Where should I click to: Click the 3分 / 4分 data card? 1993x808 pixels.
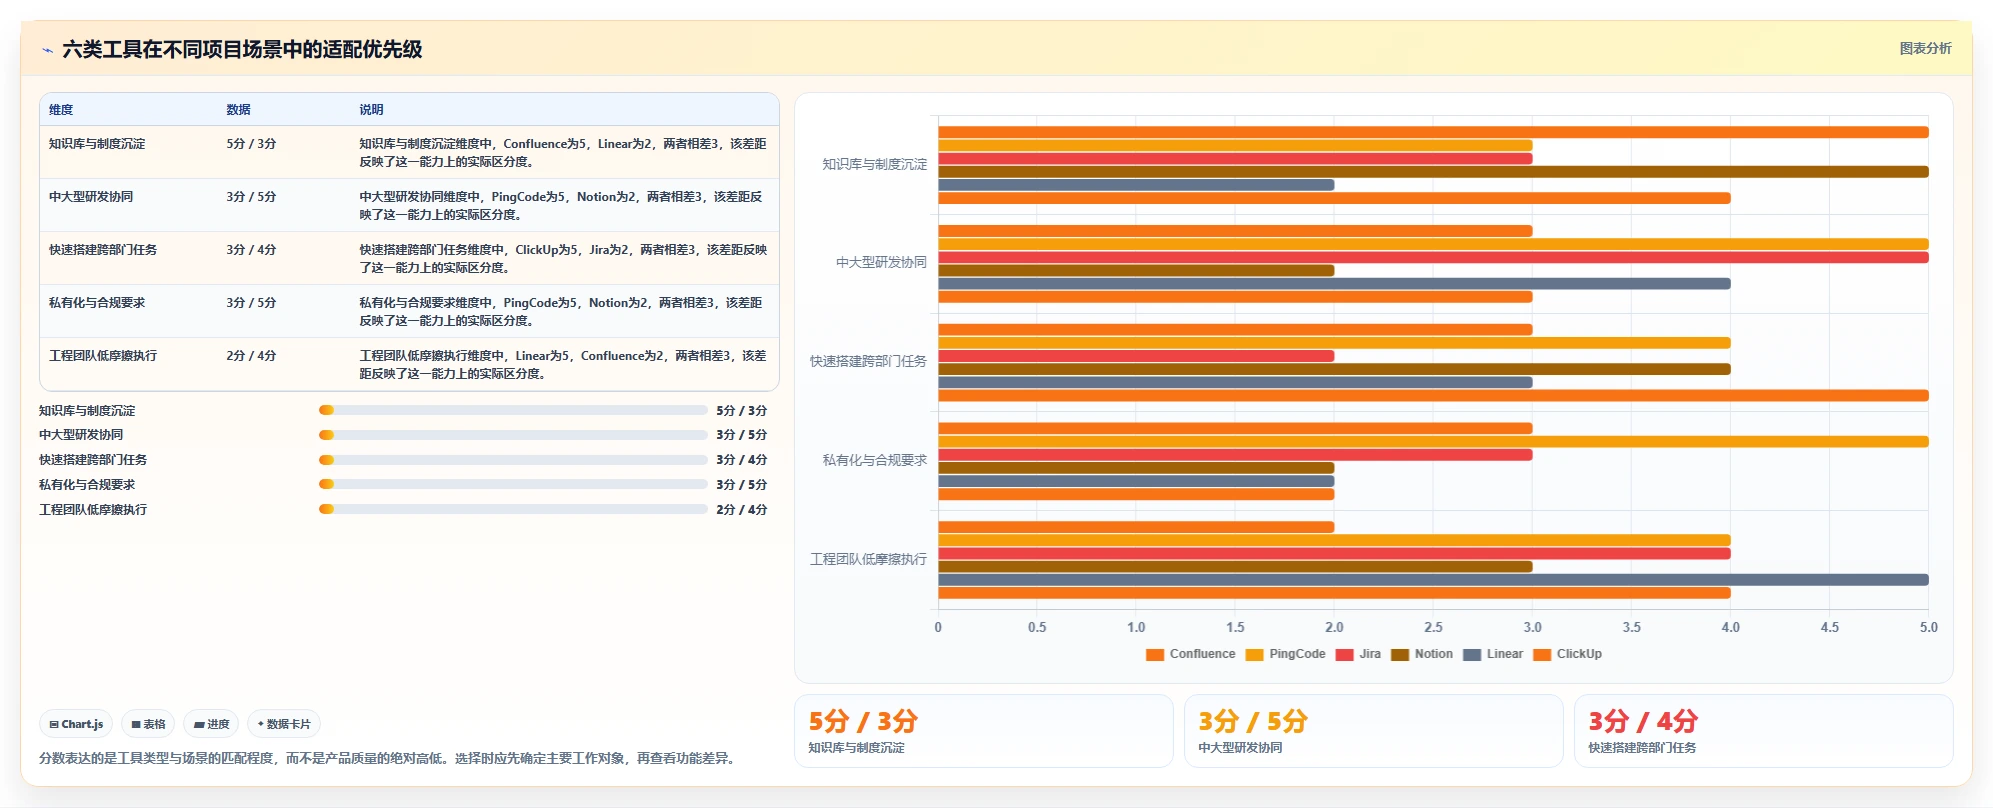point(1764,731)
